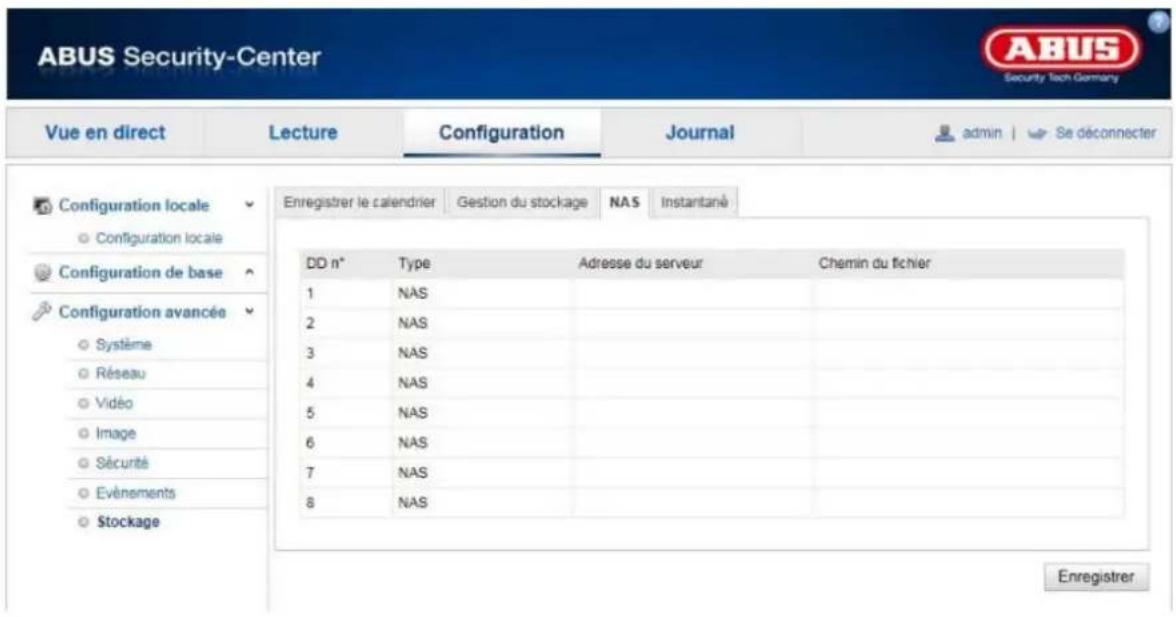Screen dimensions: 1176x617
Task: Open Configuration locale sub-item
Action: 159,238
